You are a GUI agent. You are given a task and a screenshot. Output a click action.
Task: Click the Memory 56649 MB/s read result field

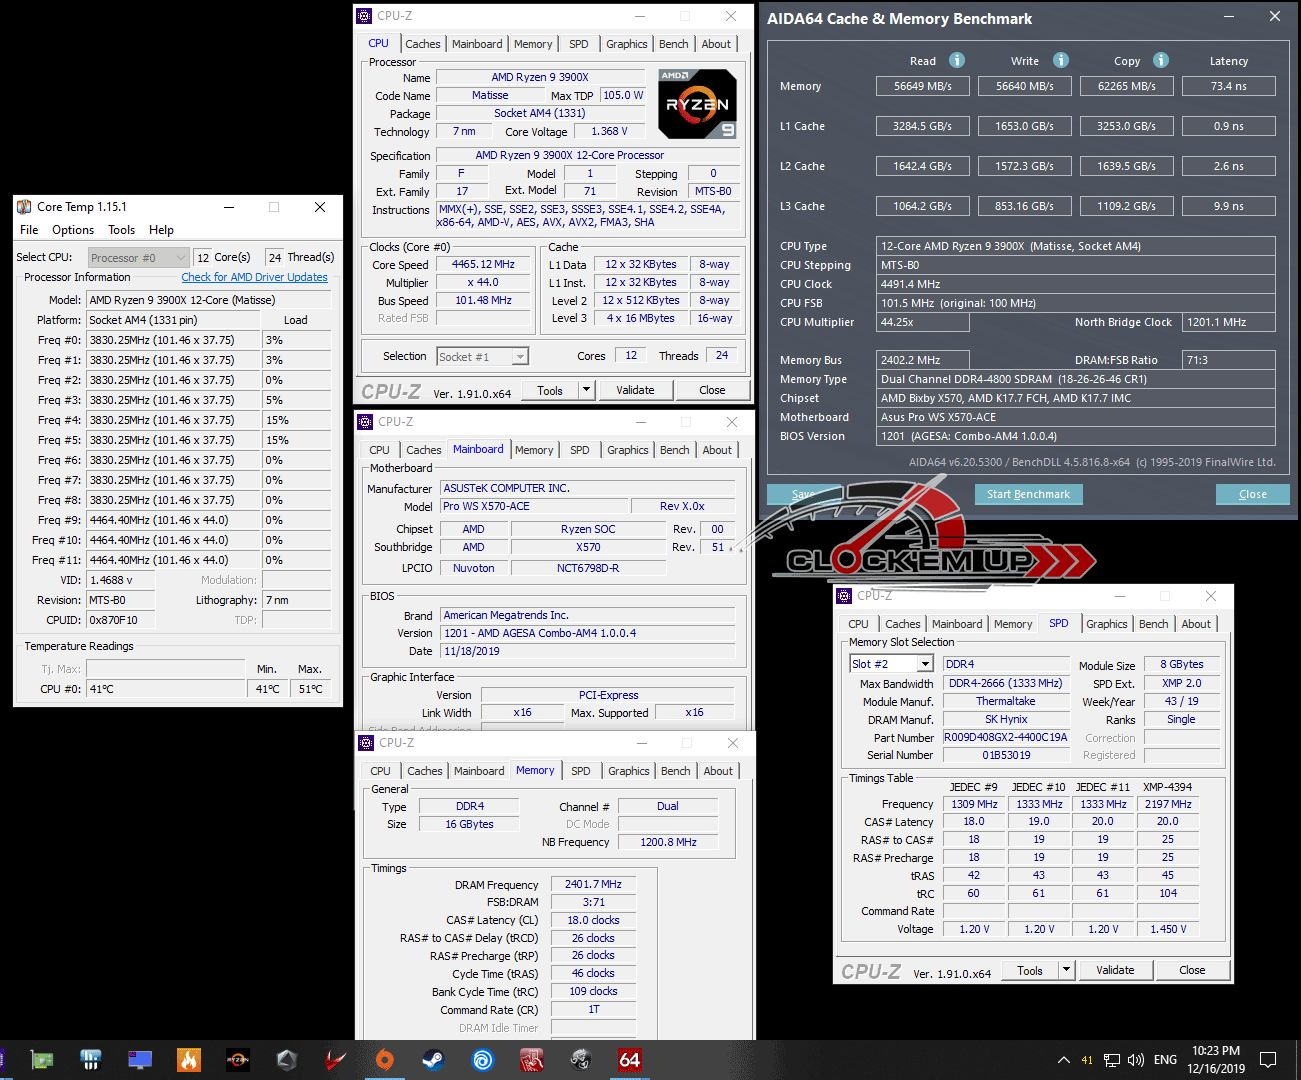tap(922, 86)
